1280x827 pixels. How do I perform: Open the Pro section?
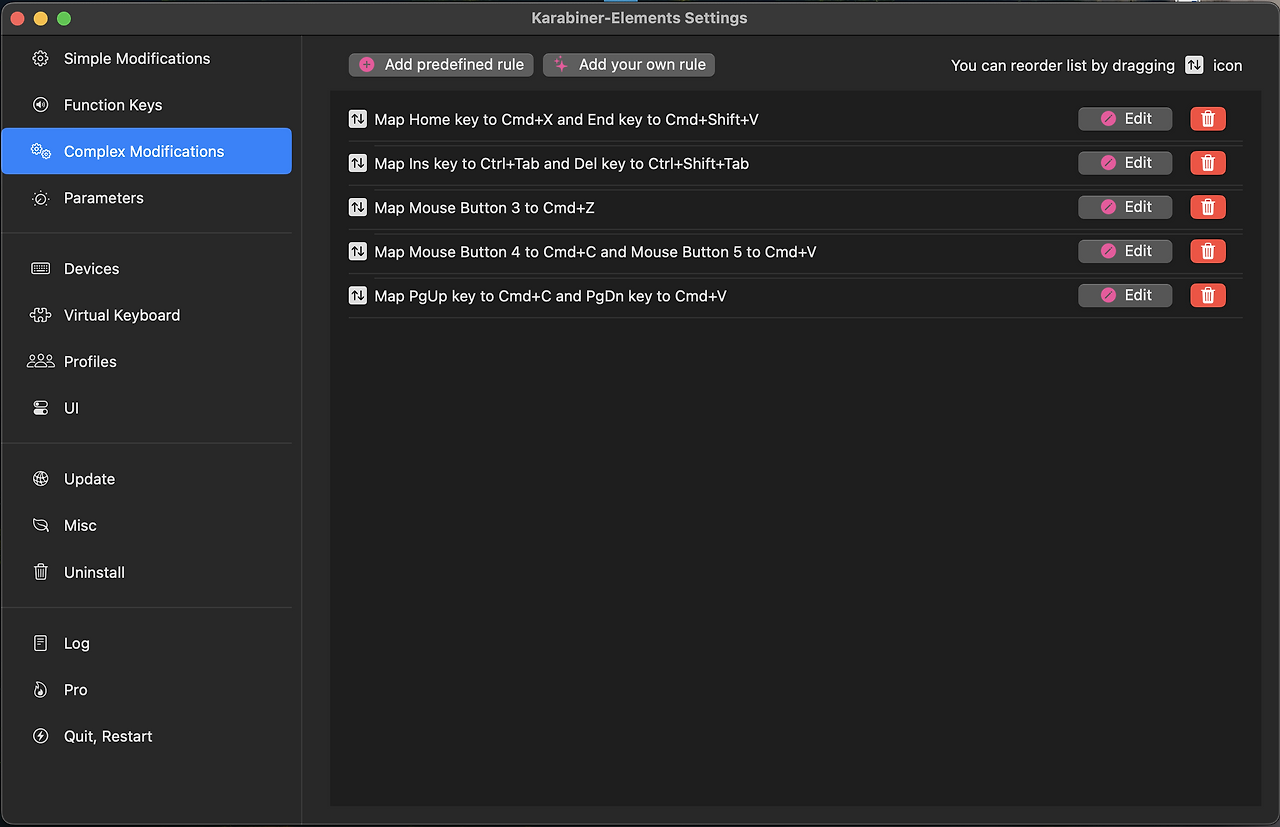click(147, 690)
